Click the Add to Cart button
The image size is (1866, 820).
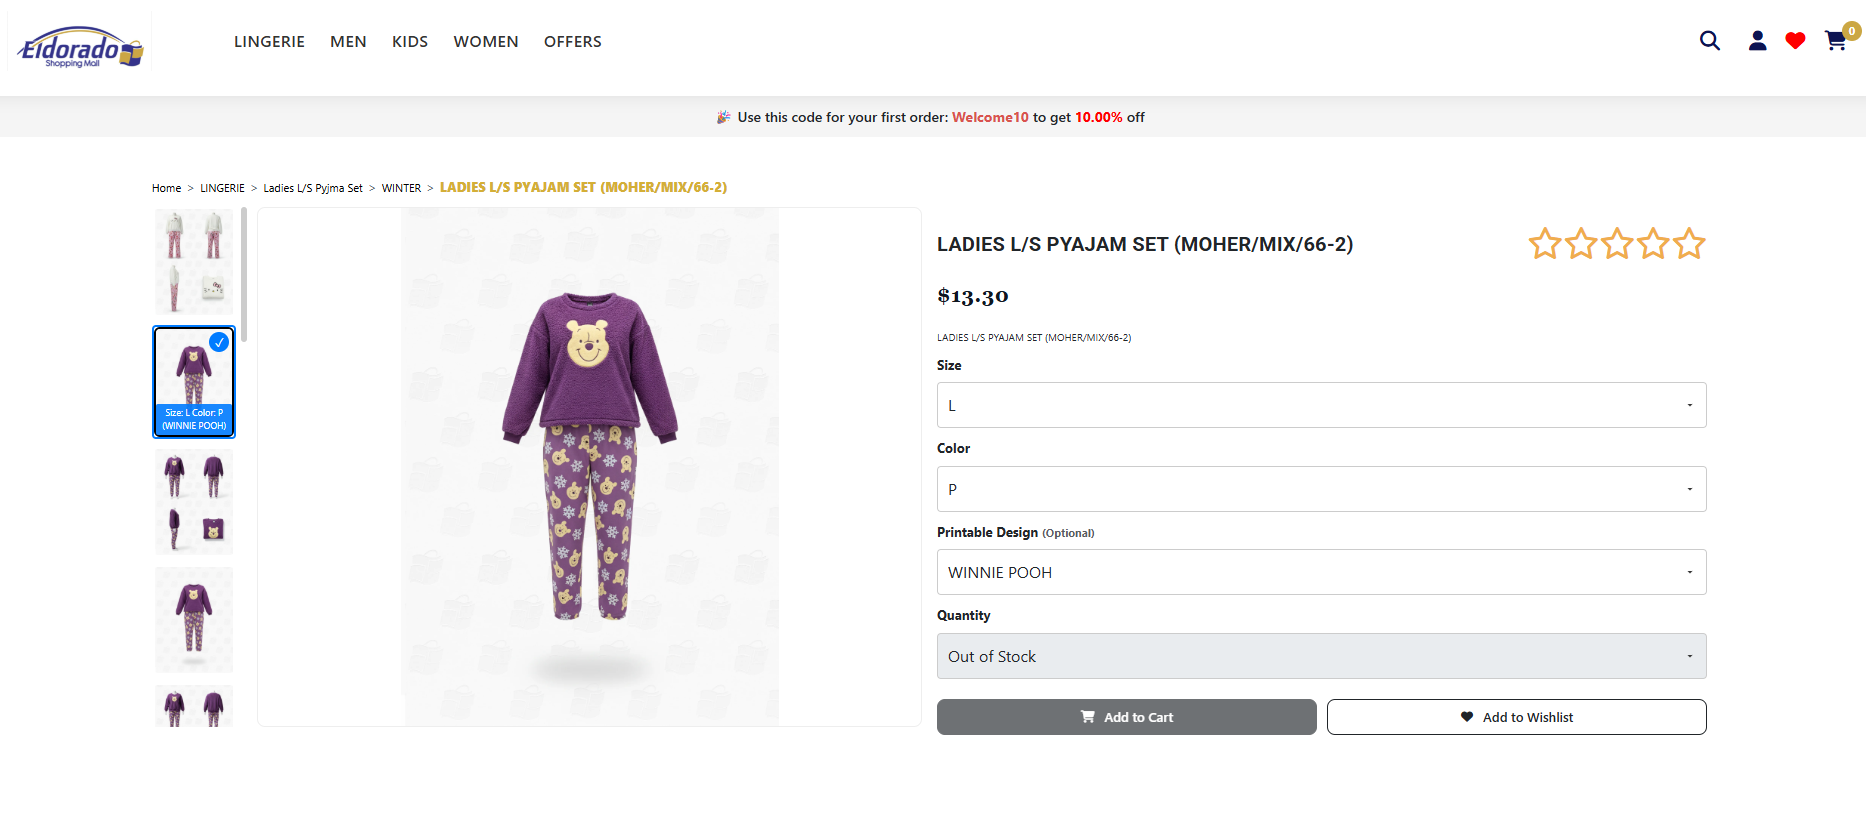click(1126, 717)
